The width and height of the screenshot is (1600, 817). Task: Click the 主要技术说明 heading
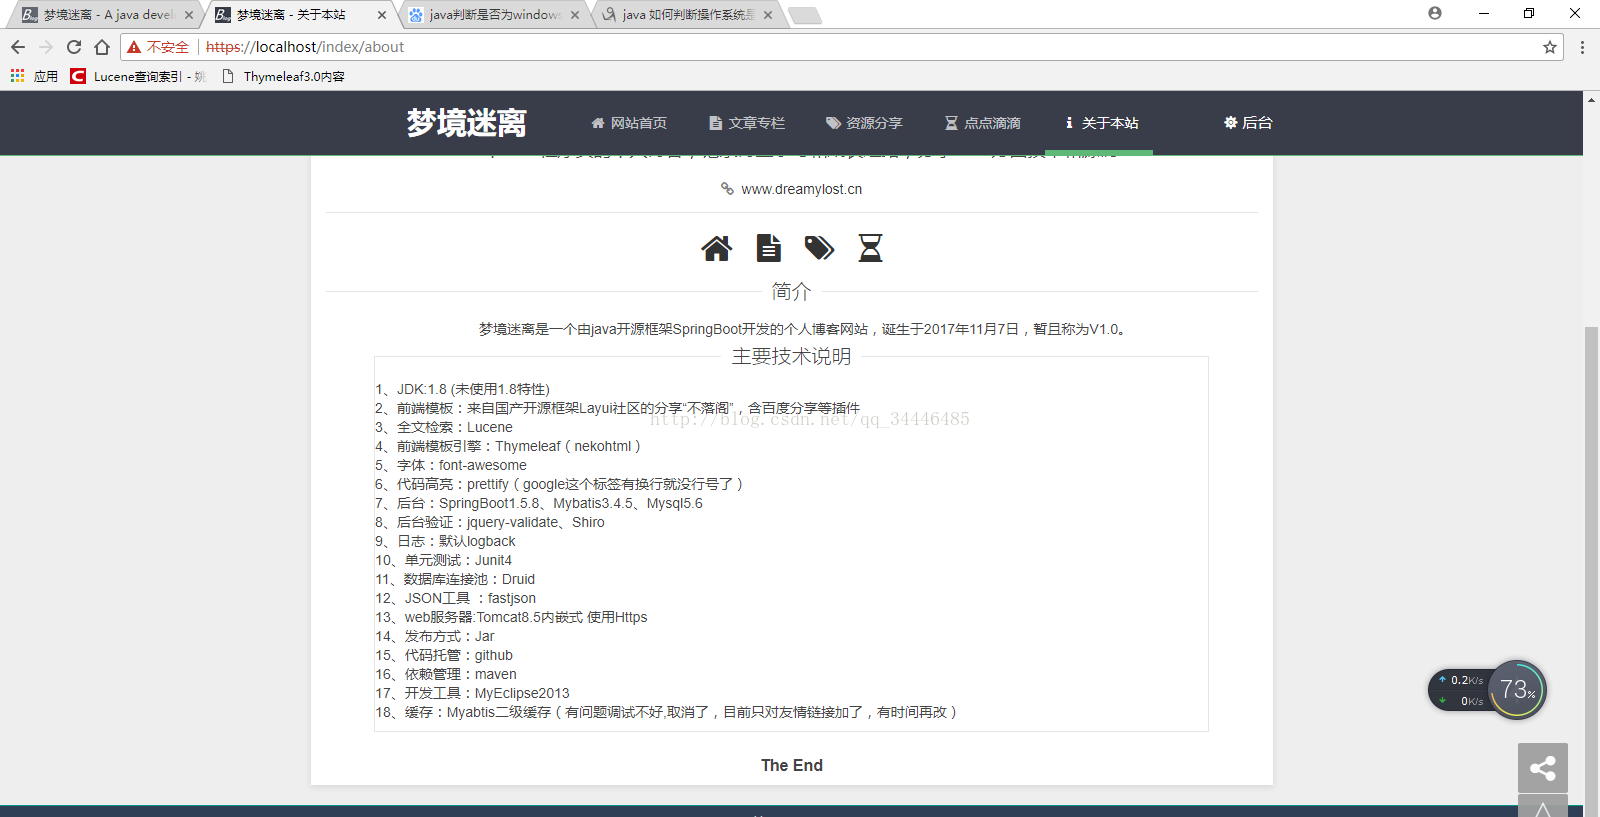pyautogui.click(x=791, y=356)
